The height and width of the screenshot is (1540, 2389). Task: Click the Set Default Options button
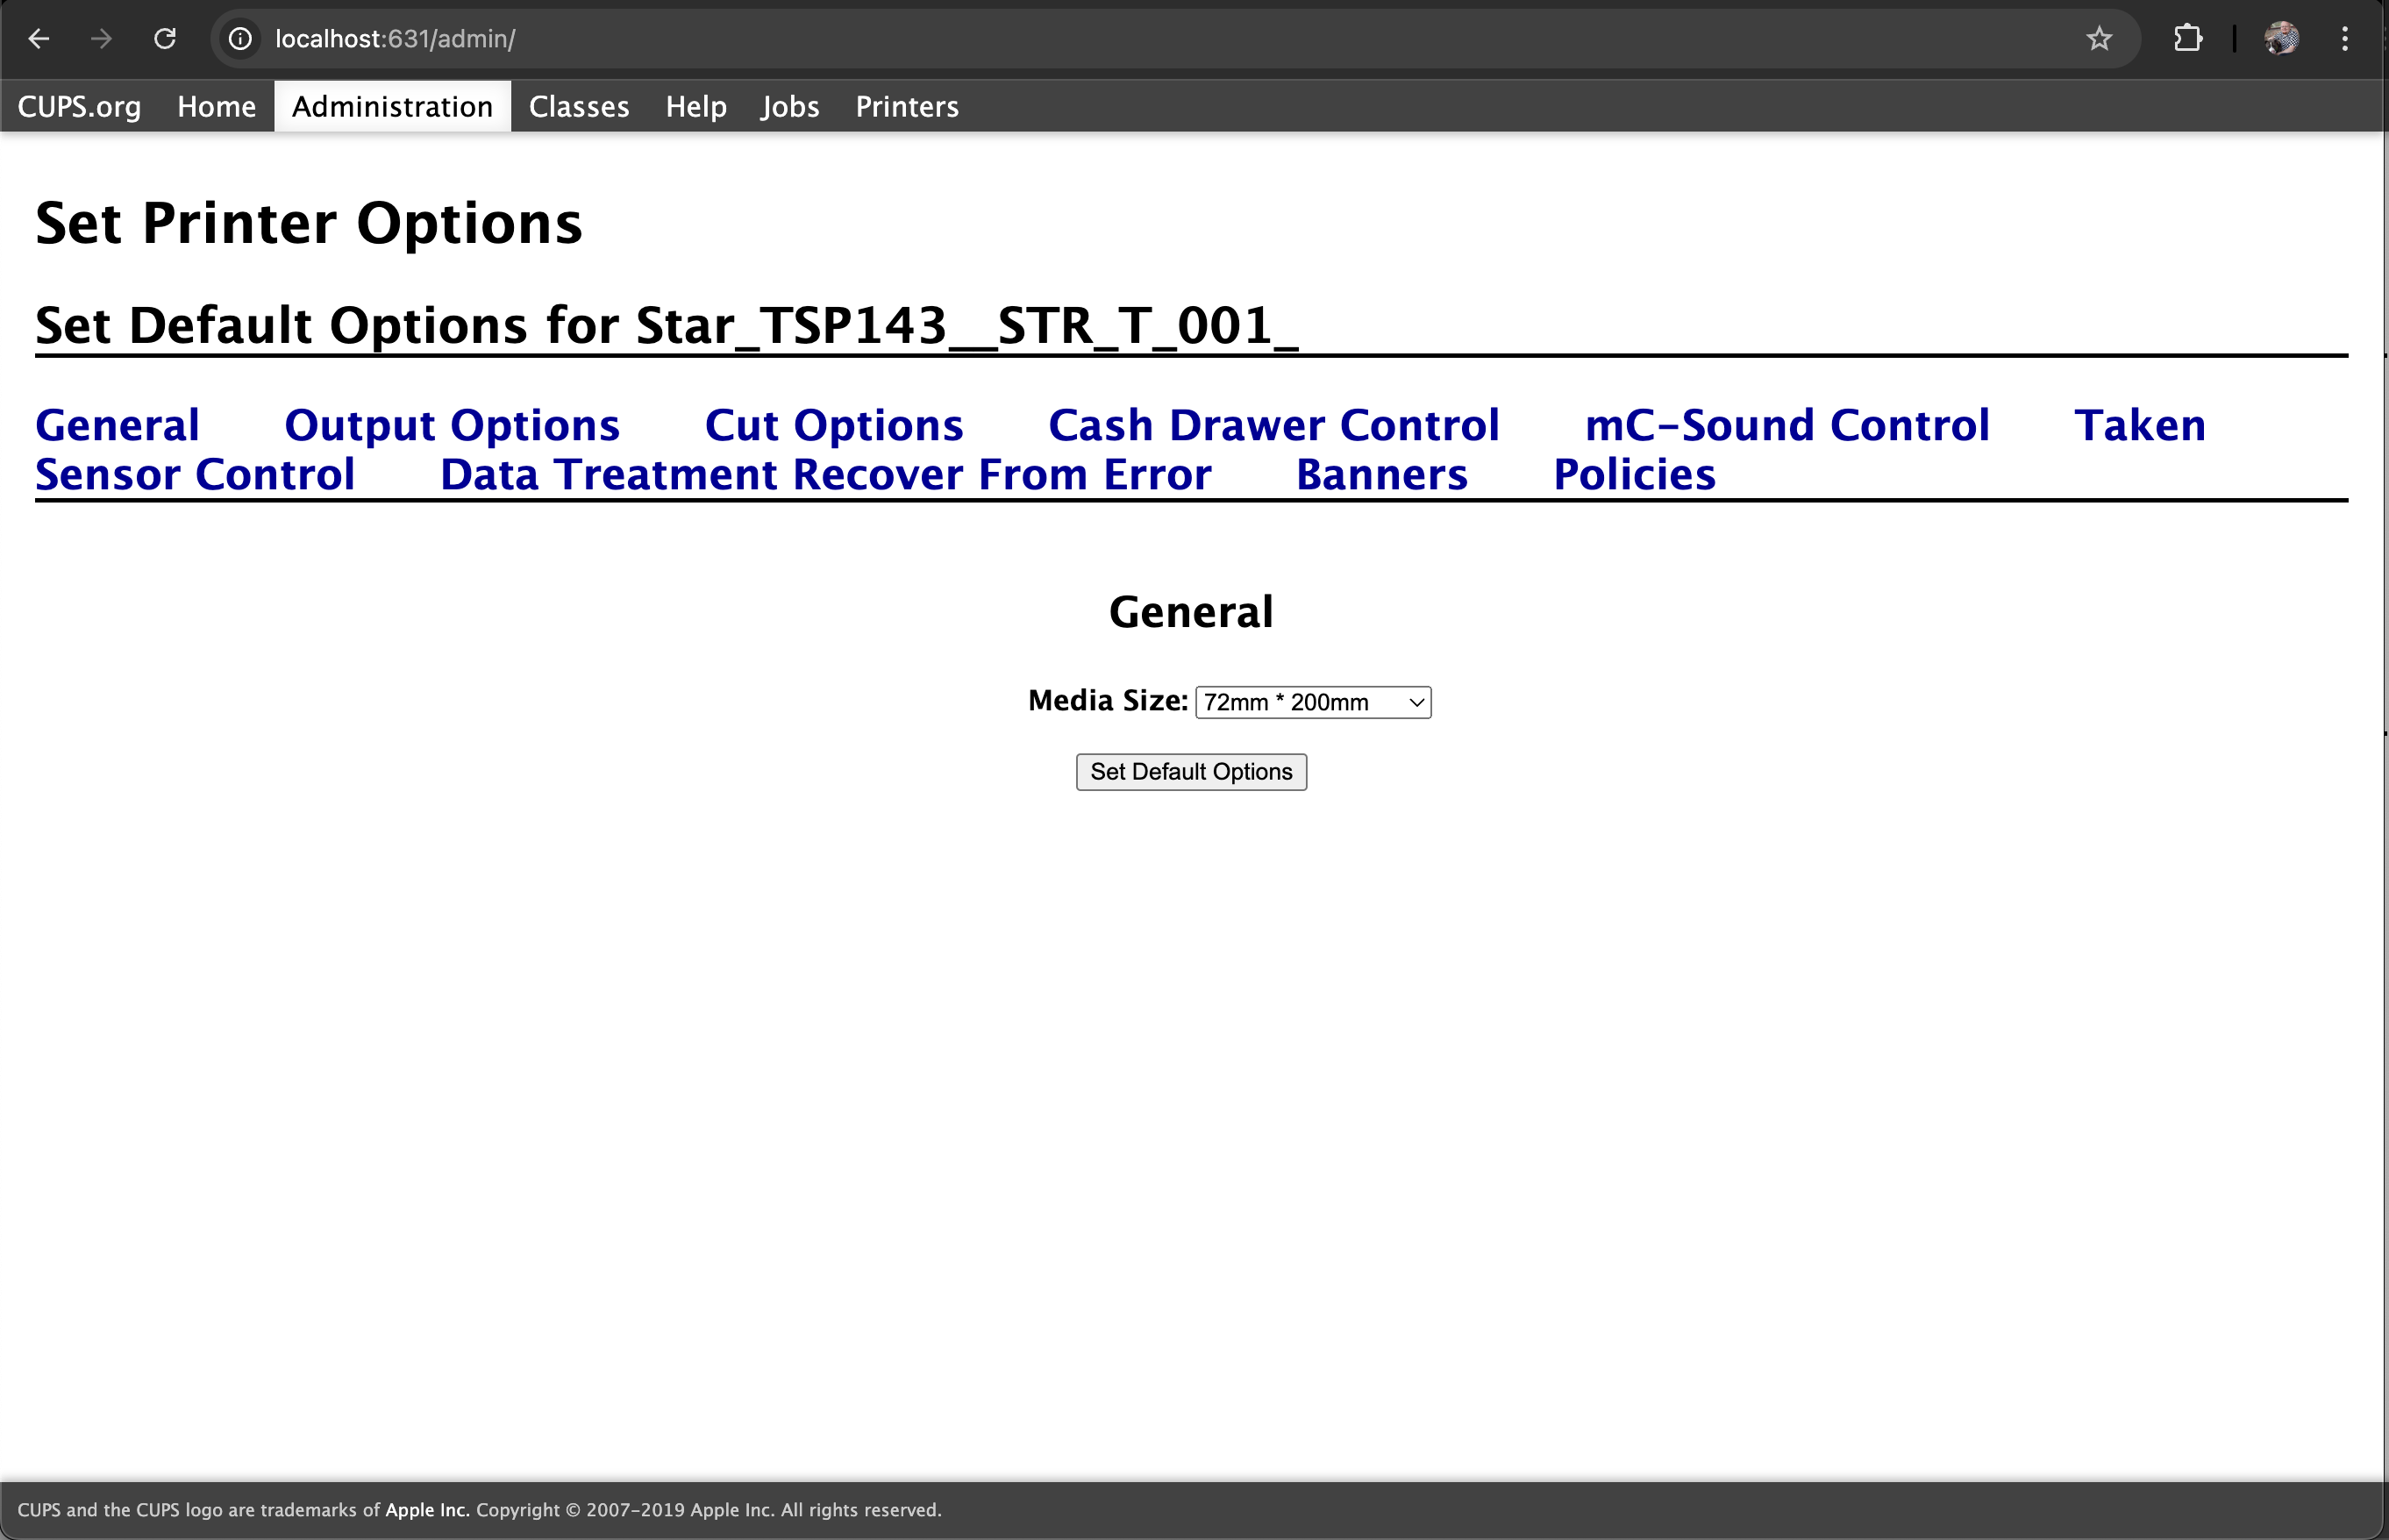point(1191,772)
